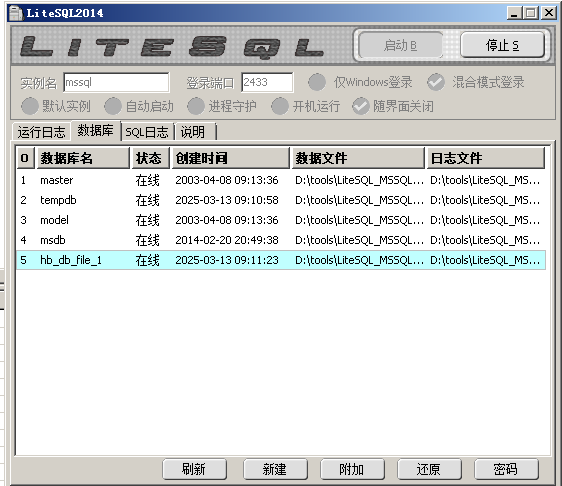
Task: Select the master database row
Action: tap(281, 180)
